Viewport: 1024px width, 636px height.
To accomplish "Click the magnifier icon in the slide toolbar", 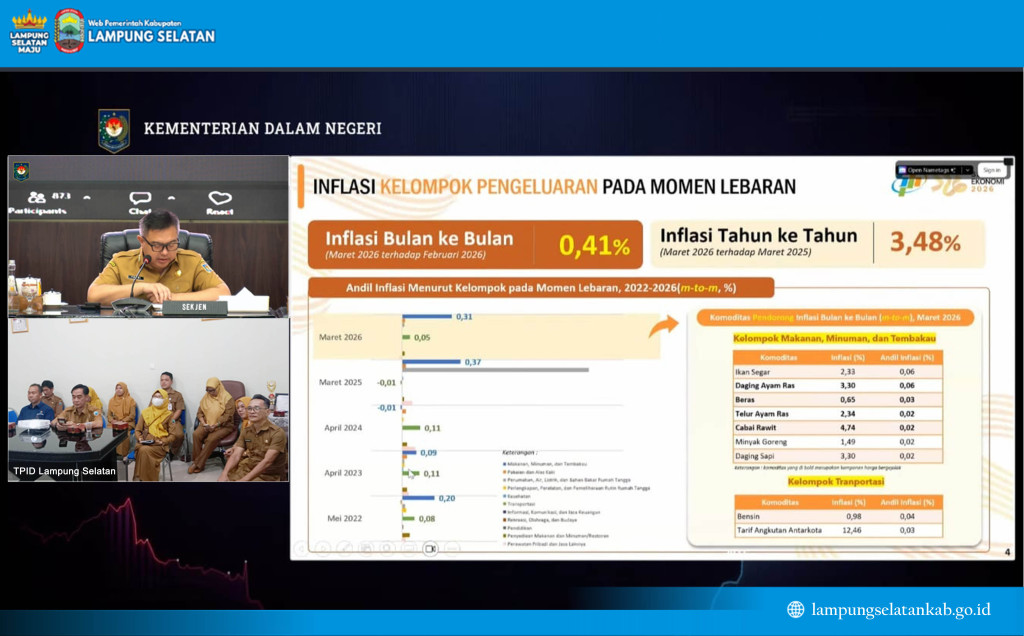I will coord(387,548).
